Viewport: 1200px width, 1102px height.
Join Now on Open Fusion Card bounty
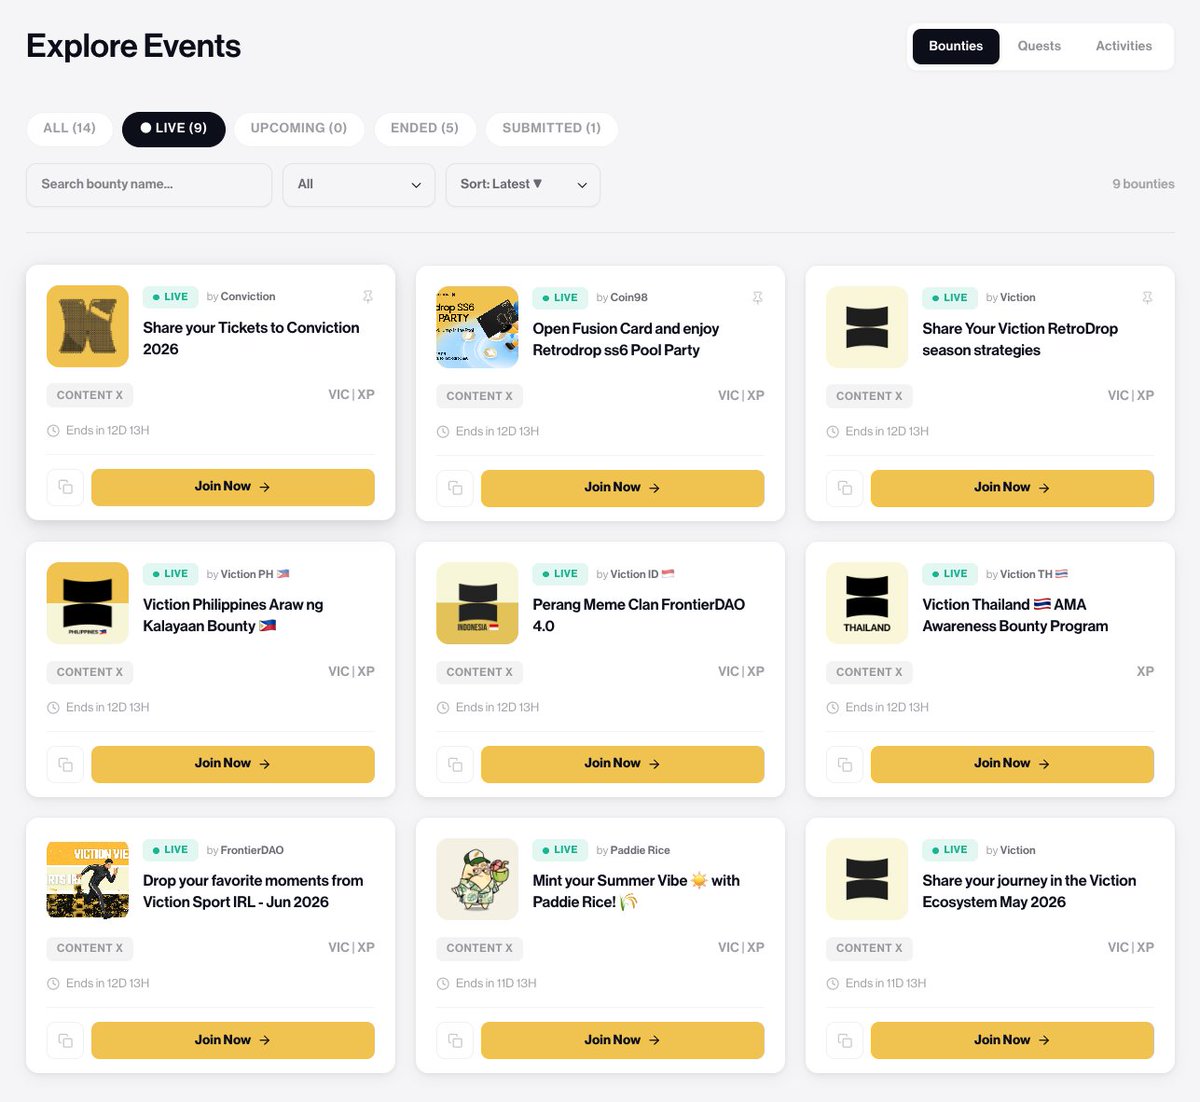[x=623, y=488]
